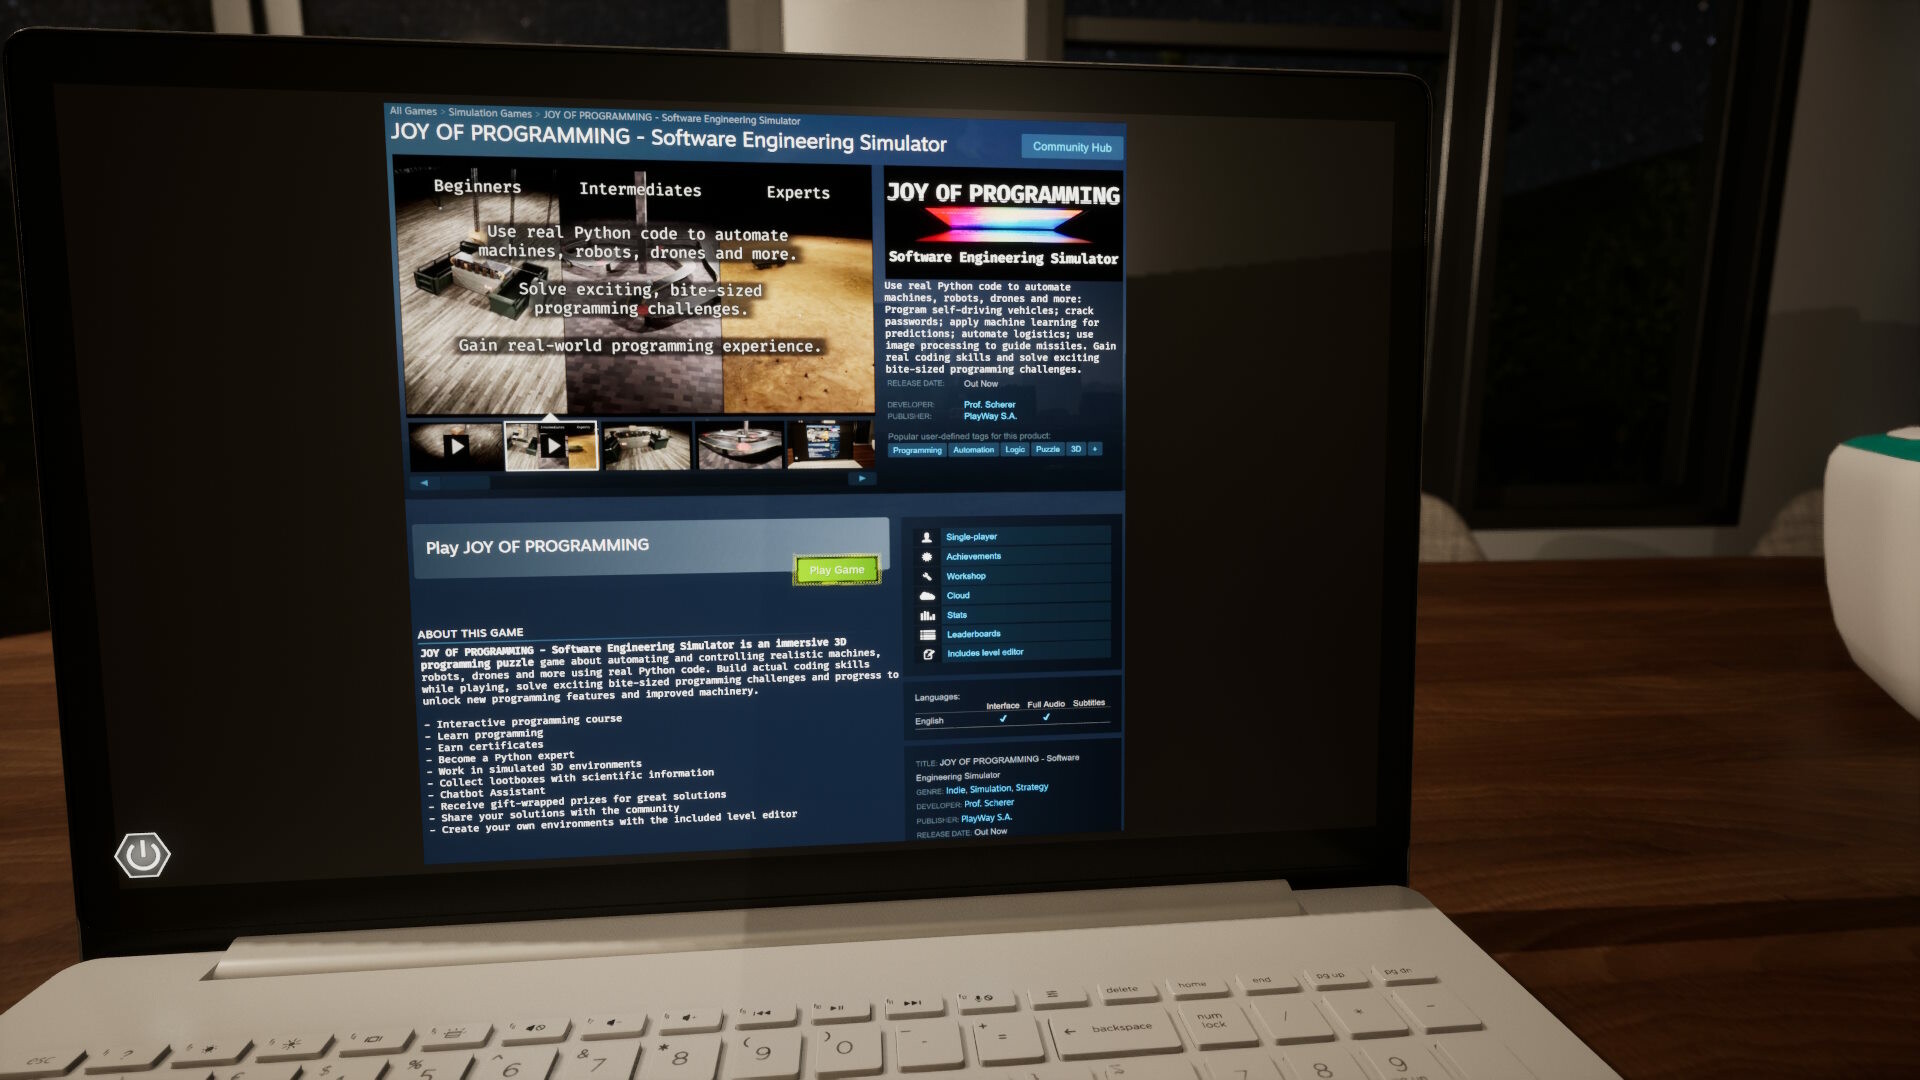Click the video play thumbnail preview
The width and height of the screenshot is (1920, 1080).
pyautogui.click(x=551, y=444)
